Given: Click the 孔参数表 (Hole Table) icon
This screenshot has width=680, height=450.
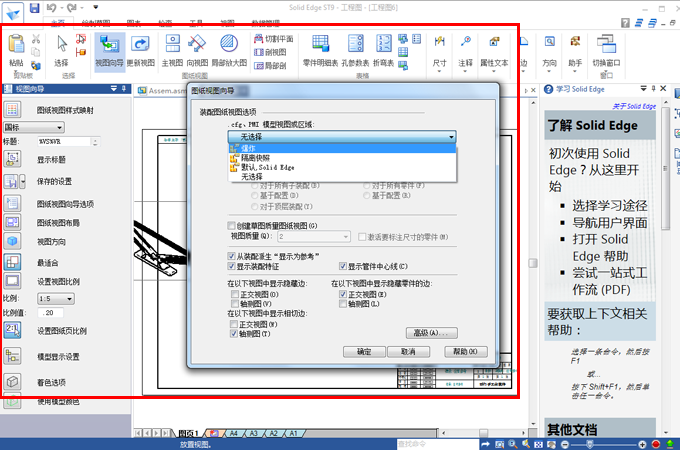Looking at the screenshot, I should click(x=355, y=48).
